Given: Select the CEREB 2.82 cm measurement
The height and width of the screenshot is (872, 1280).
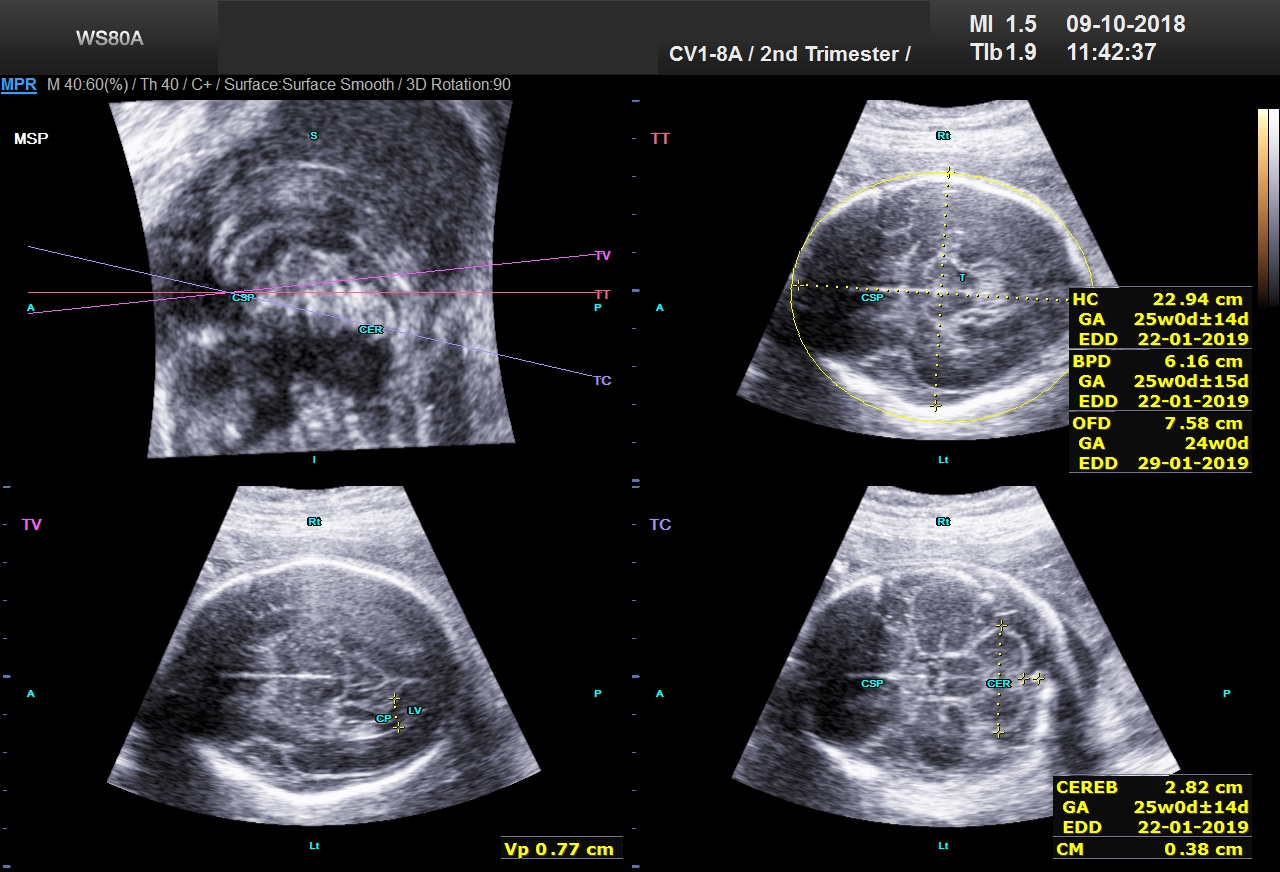Looking at the screenshot, I should pyautogui.click(x=1152, y=787).
